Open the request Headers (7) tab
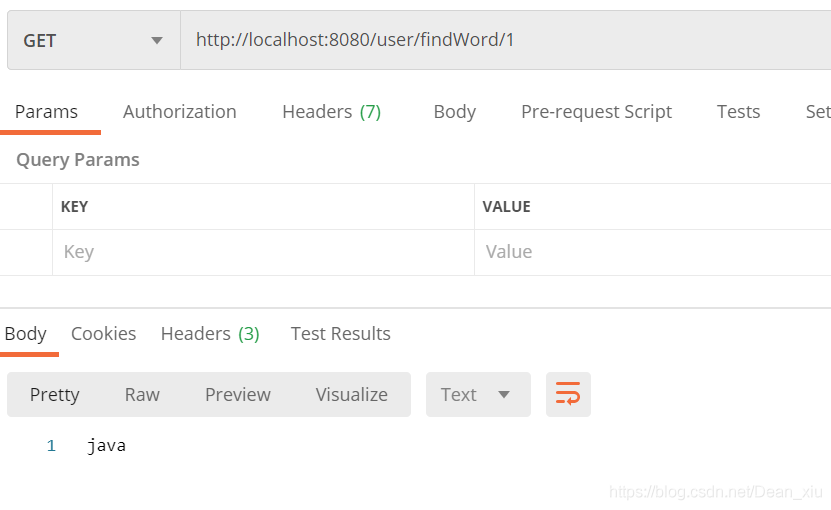This screenshot has height=510, width=831. point(332,112)
